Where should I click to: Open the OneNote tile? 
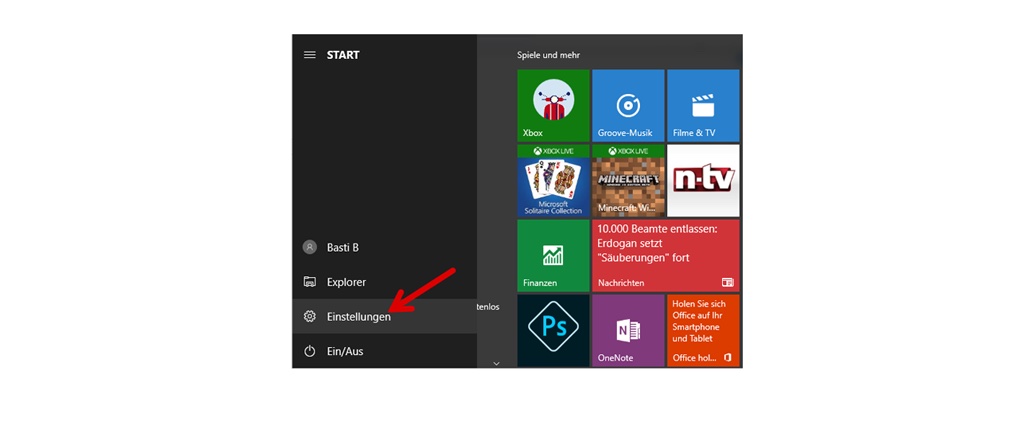pos(628,330)
